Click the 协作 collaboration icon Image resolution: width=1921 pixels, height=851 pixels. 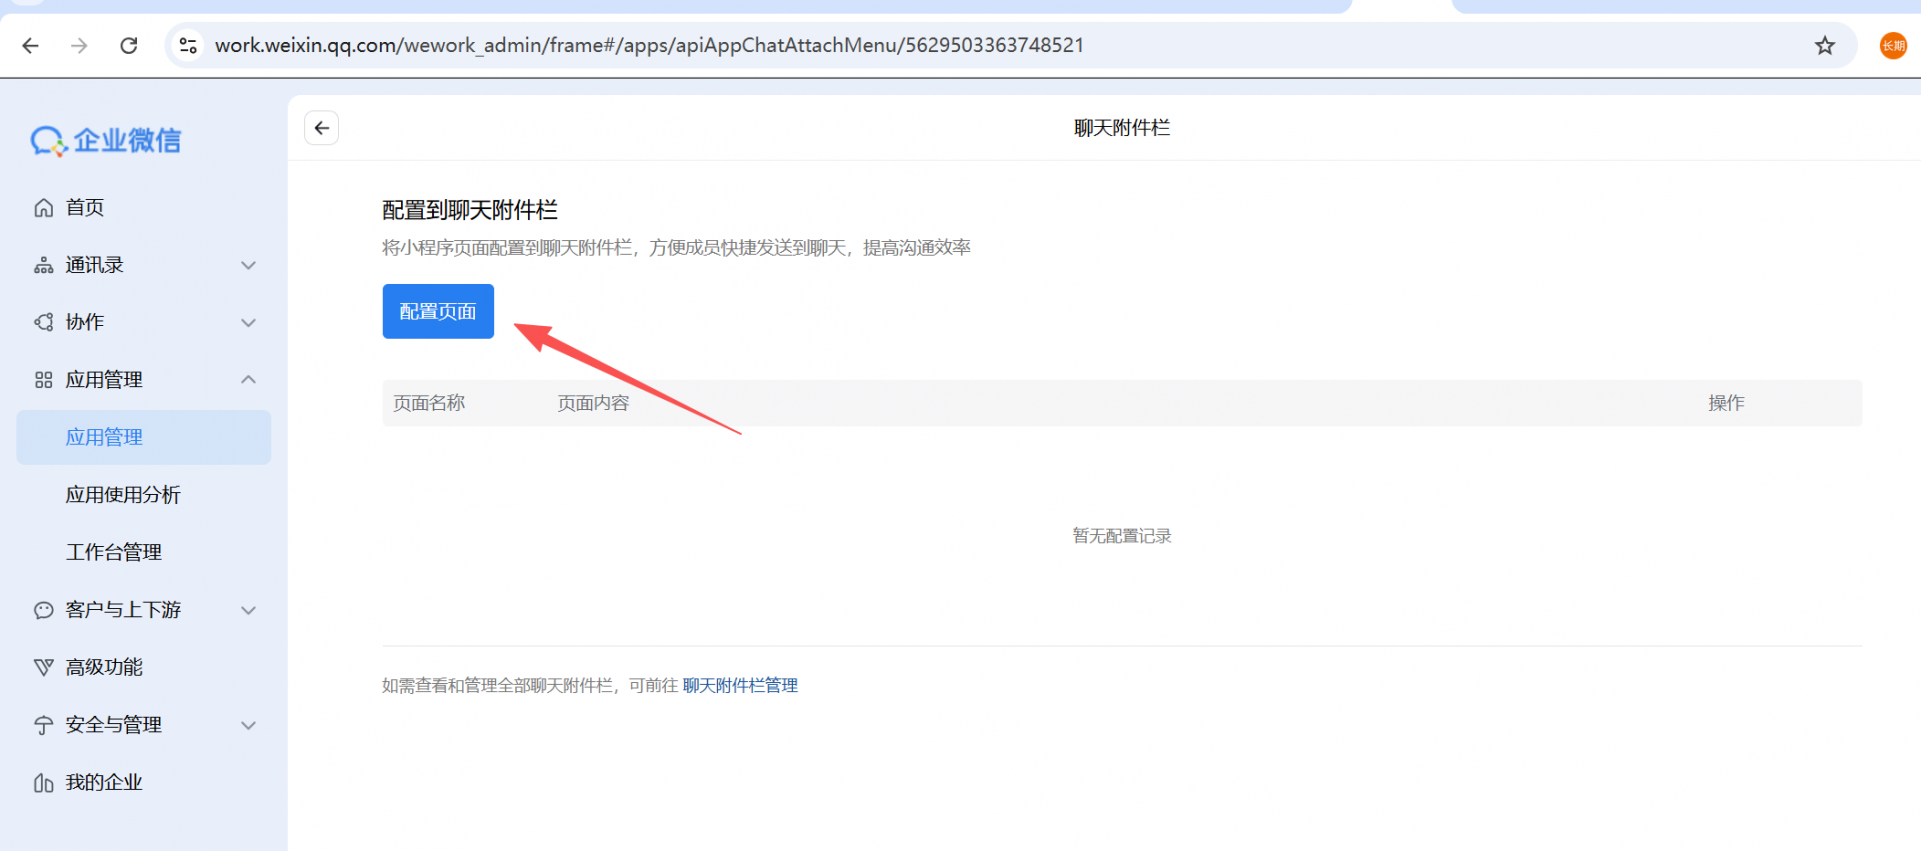click(43, 322)
